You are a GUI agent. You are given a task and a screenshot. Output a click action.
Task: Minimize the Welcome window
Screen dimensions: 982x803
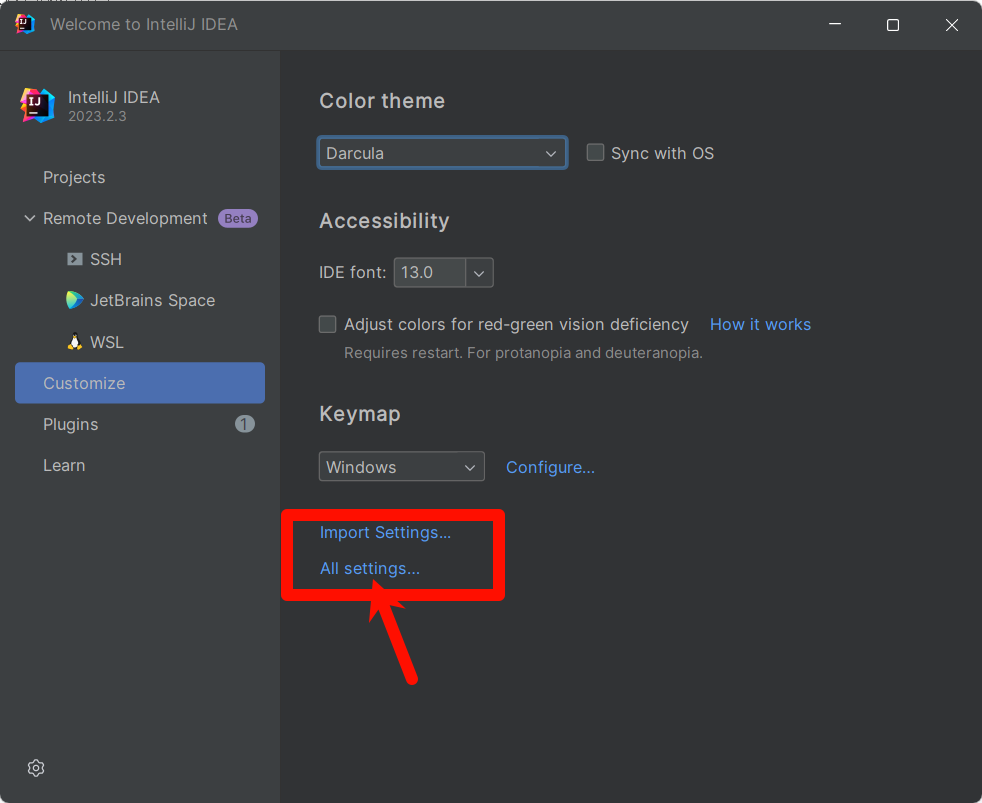[835, 24]
